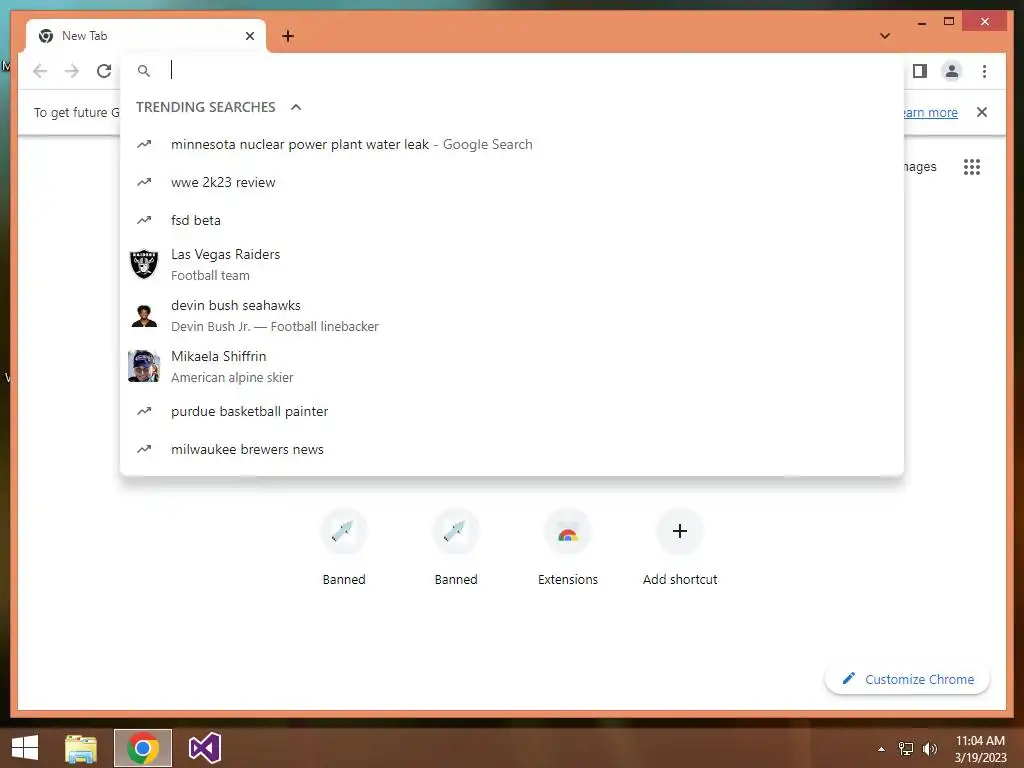Select milwaukee brewers news suggestion
Viewport: 1024px width, 768px height.
coord(512,449)
